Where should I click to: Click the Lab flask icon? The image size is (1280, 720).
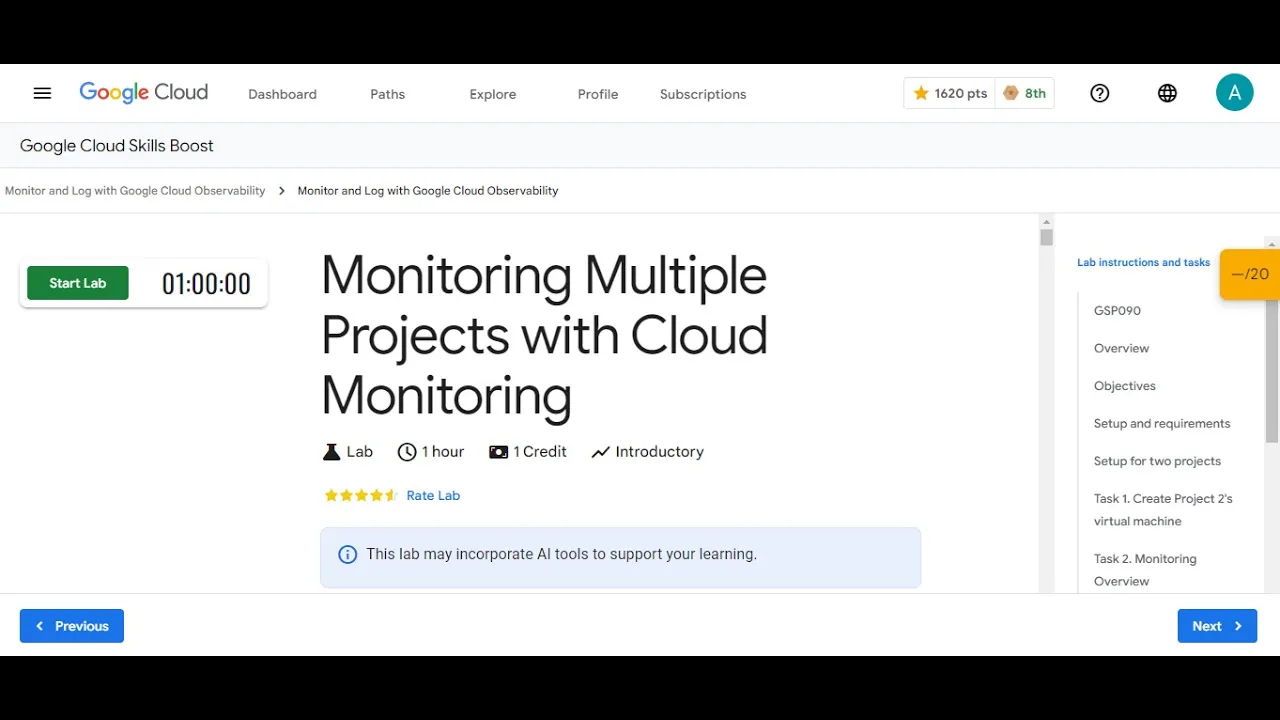(x=331, y=452)
